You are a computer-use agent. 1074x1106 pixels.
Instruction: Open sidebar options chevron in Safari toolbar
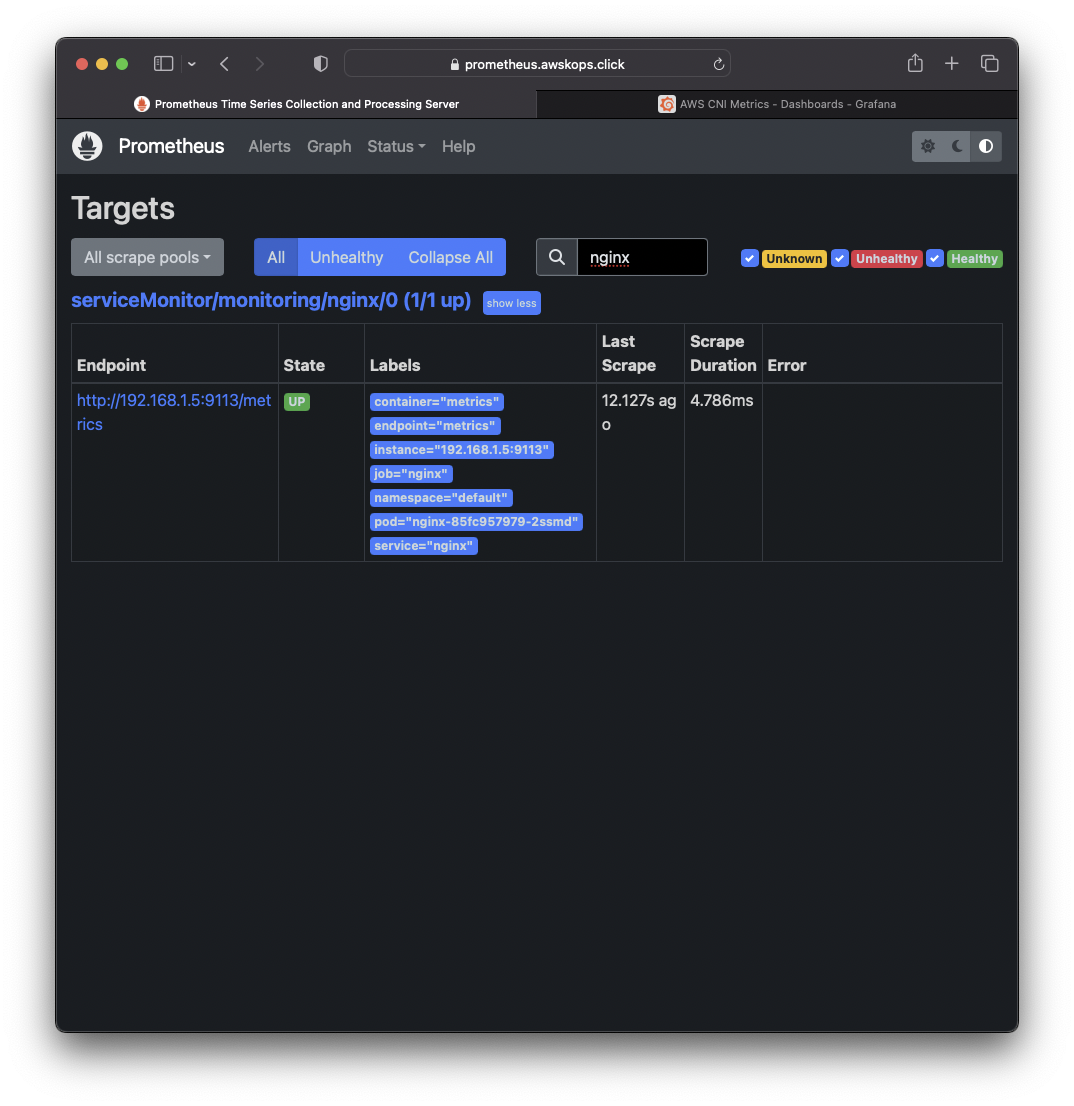(x=192, y=64)
